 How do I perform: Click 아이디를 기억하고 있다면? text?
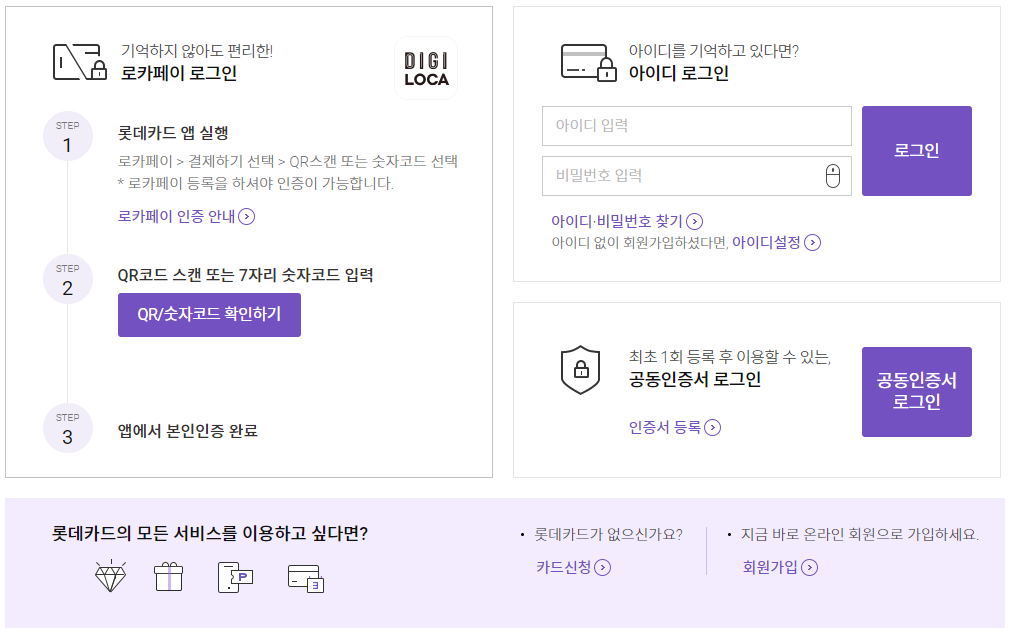point(714,51)
